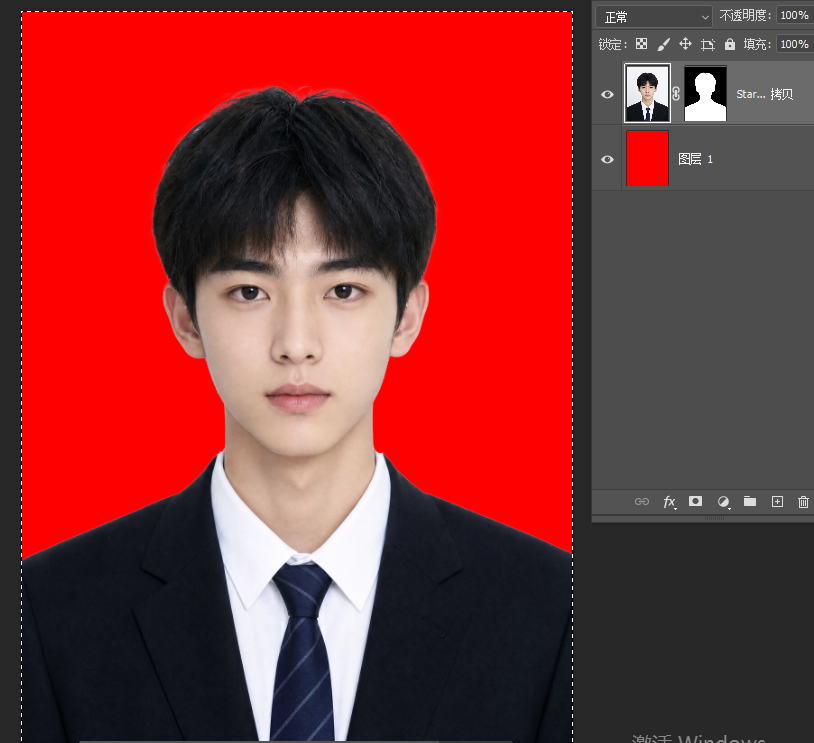Click the link layers icon

pos(642,502)
